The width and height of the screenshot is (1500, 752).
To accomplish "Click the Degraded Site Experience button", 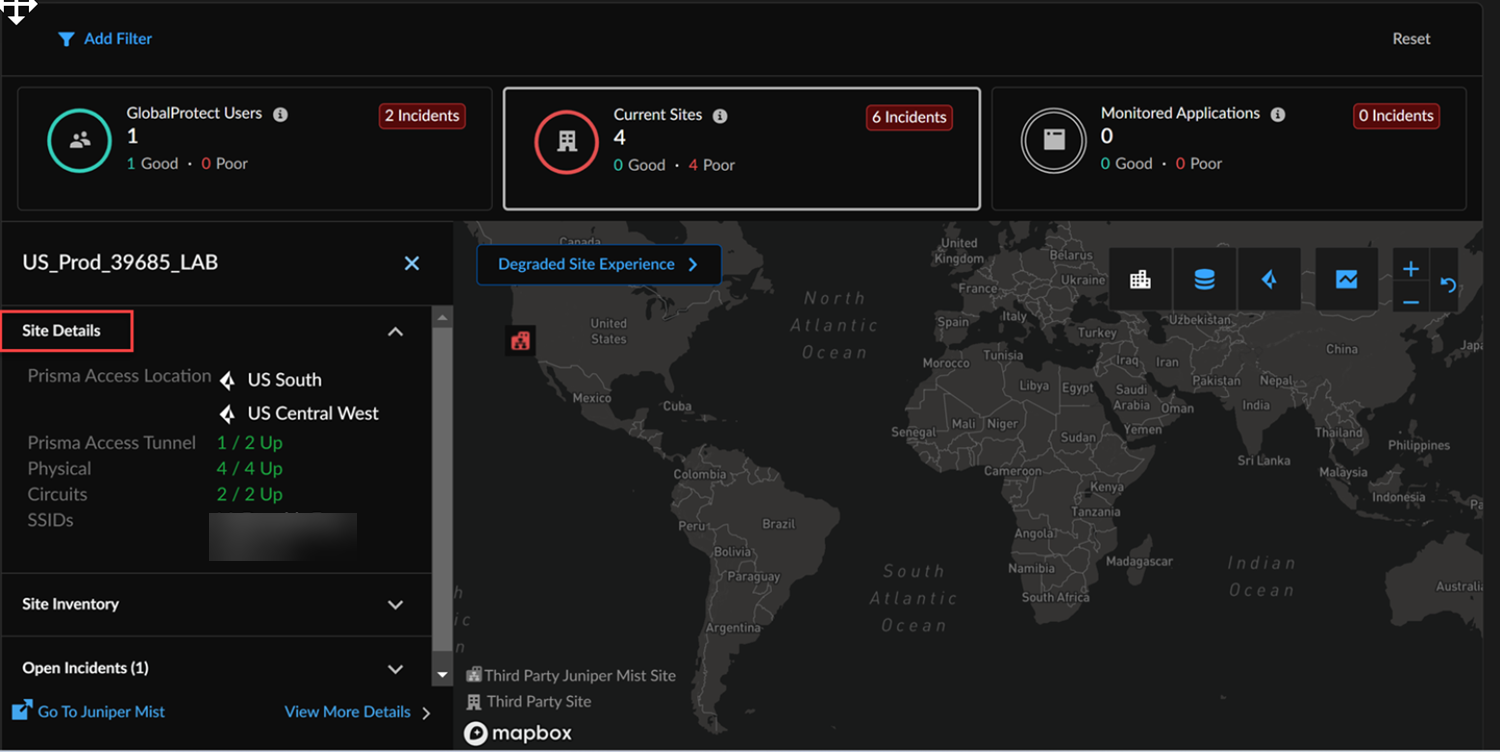I will 598,265.
